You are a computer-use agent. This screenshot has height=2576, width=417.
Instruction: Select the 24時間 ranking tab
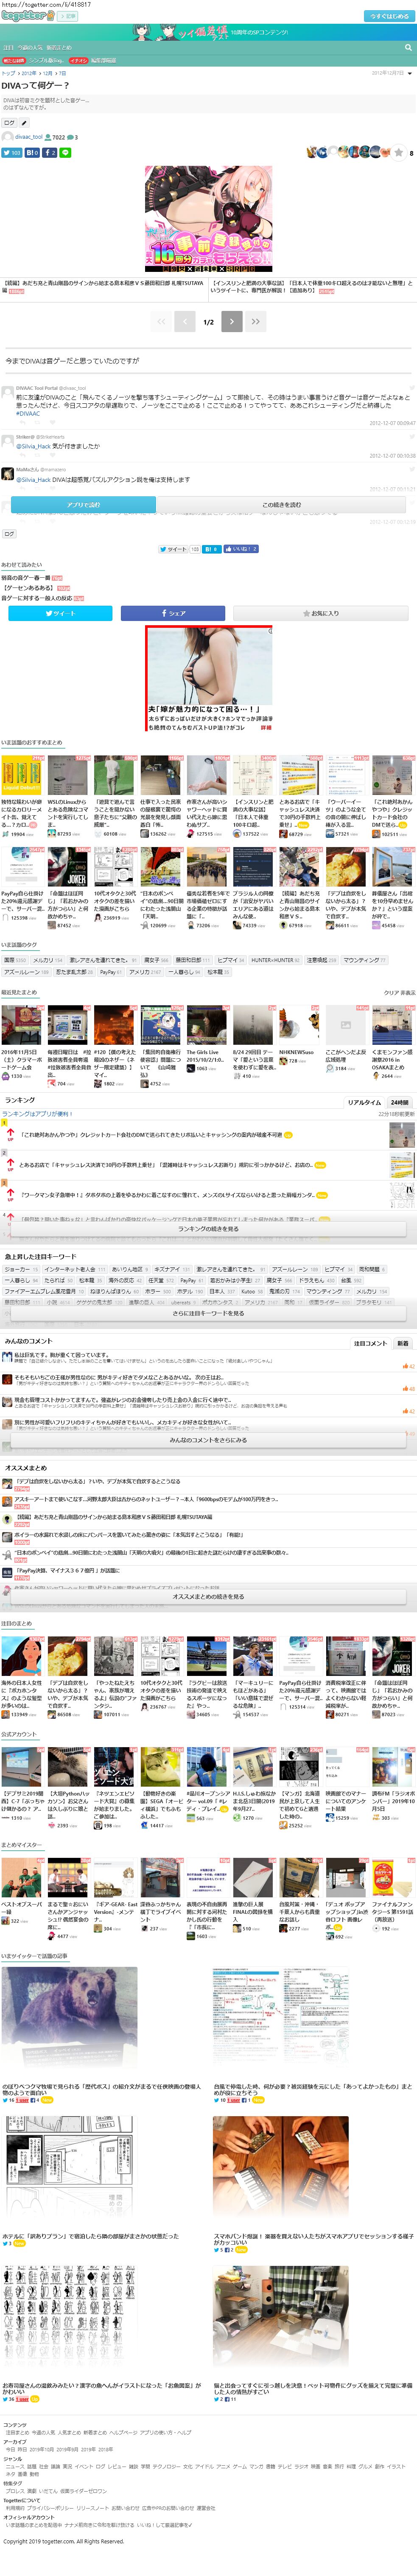399,1102
